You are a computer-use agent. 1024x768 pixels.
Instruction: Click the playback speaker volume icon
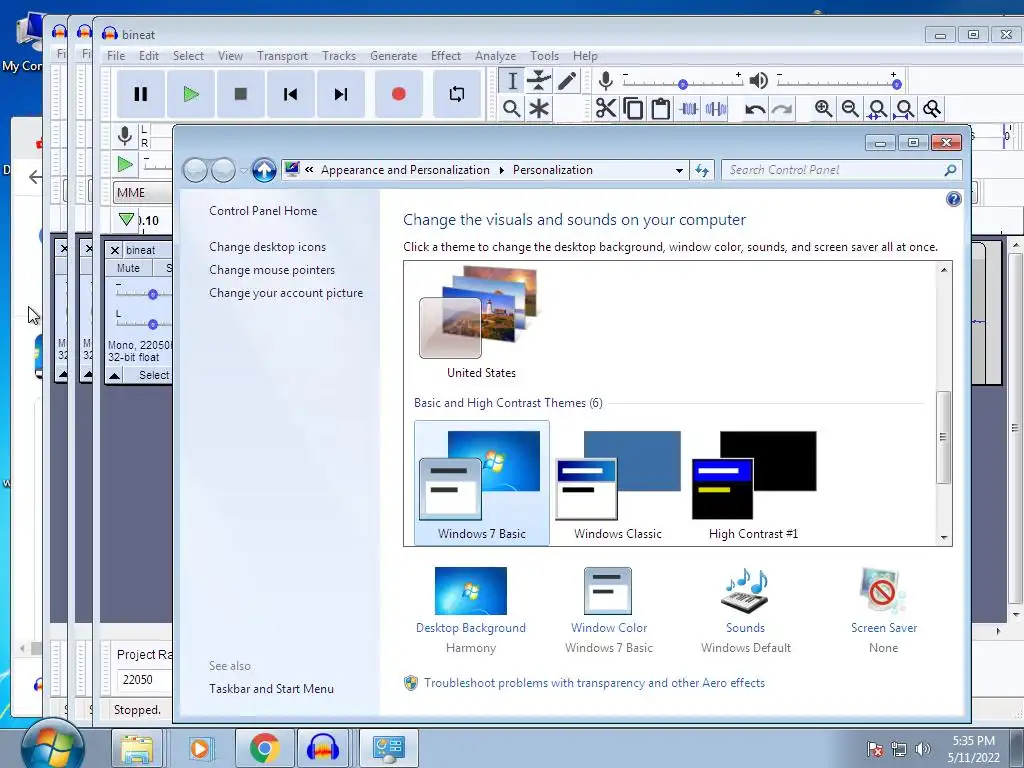758,81
